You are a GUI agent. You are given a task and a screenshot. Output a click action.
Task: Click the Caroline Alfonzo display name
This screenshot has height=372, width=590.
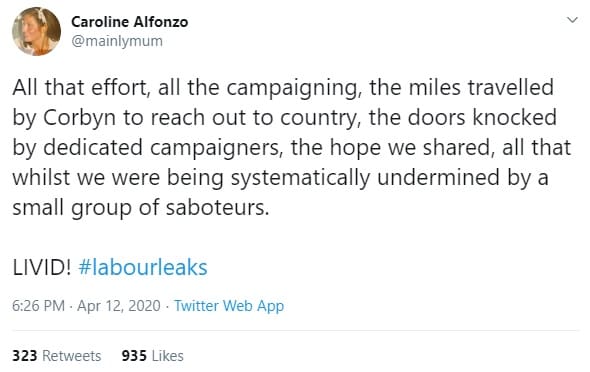point(129,22)
